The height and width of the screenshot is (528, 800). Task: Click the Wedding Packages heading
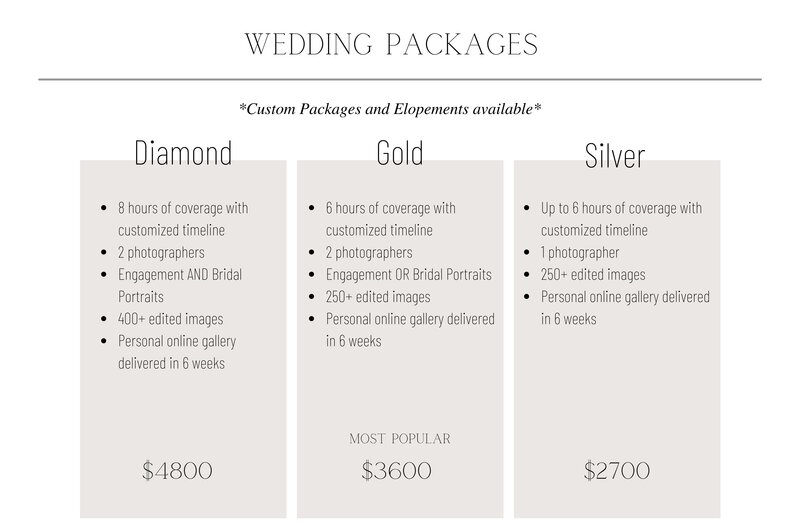click(391, 44)
